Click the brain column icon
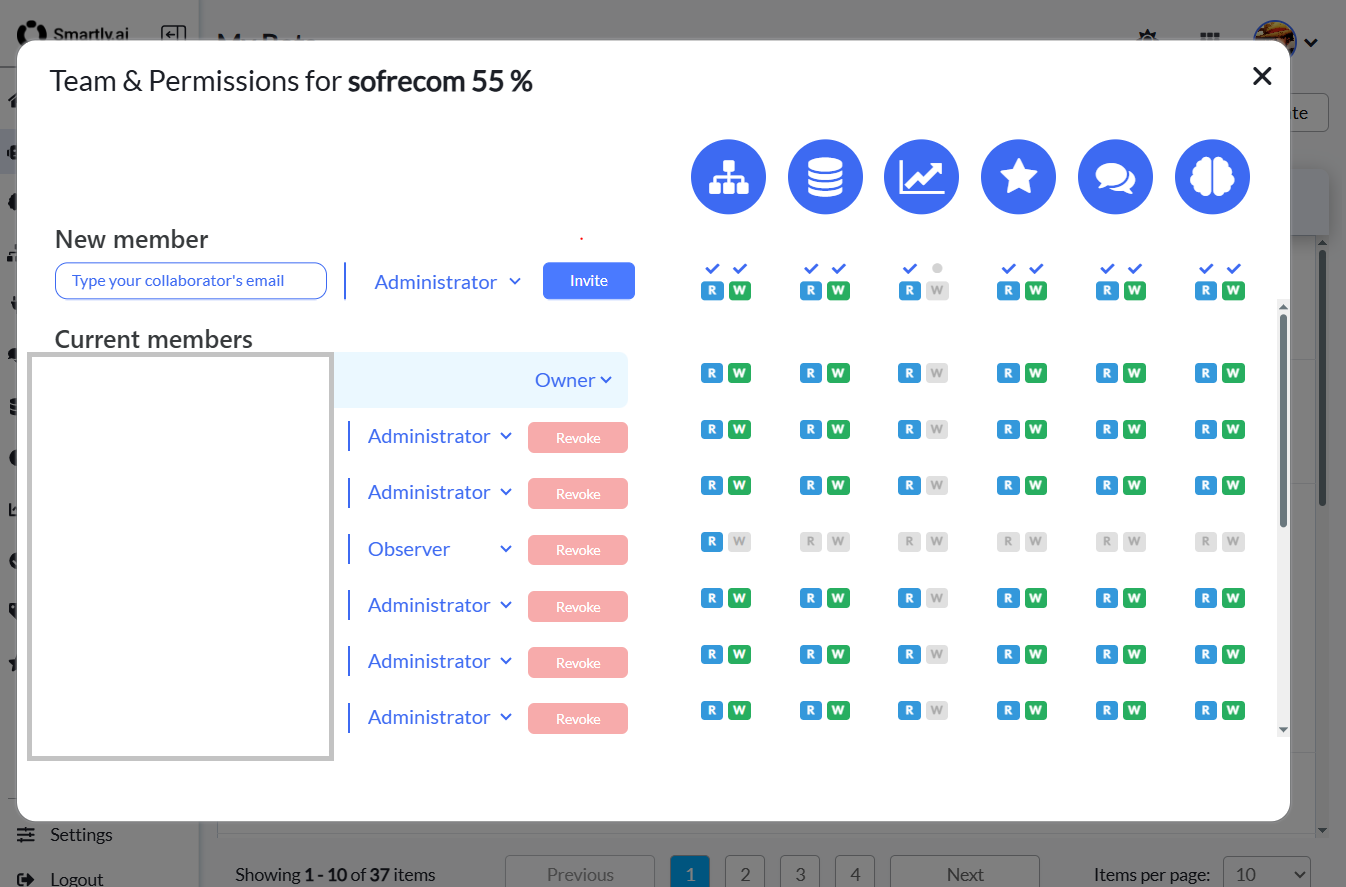Screen dimensions: 1346x887 click(1212, 177)
